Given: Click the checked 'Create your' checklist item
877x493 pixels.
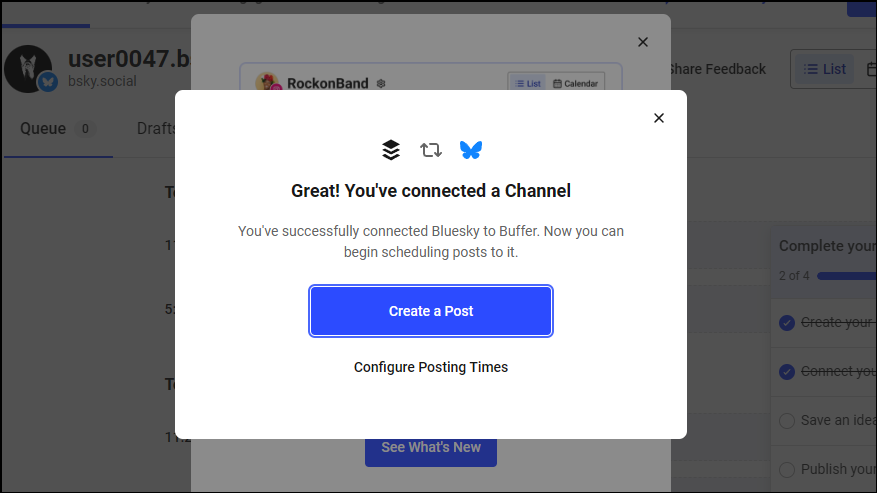Looking at the screenshot, I should 827,322.
